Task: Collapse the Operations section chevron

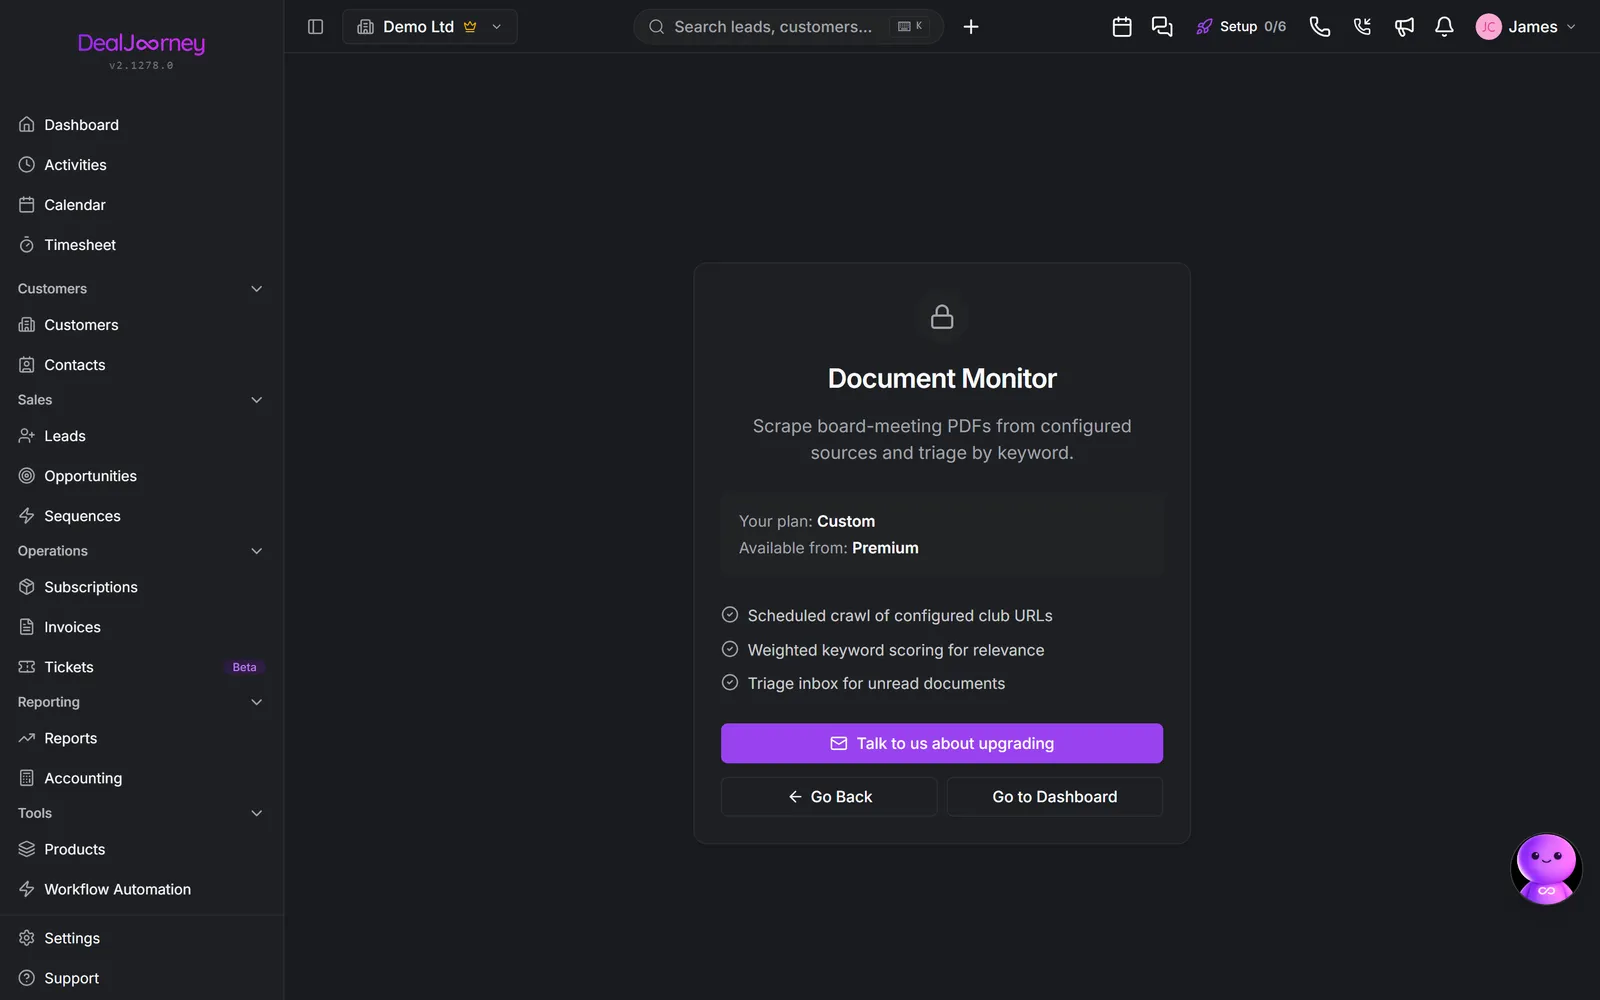Action: (x=257, y=551)
